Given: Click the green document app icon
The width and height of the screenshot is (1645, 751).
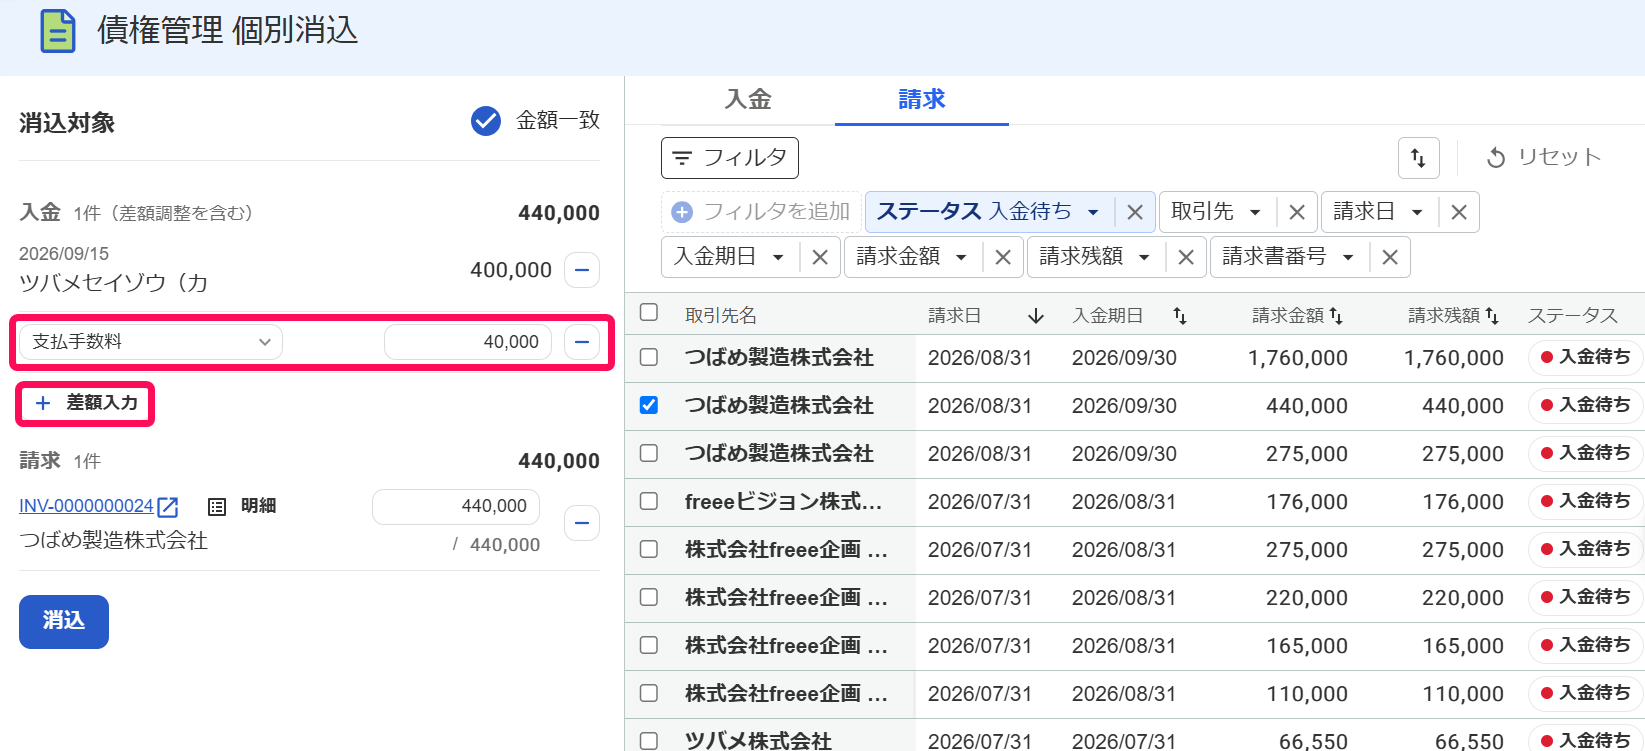Looking at the screenshot, I should pyautogui.click(x=58, y=31).
